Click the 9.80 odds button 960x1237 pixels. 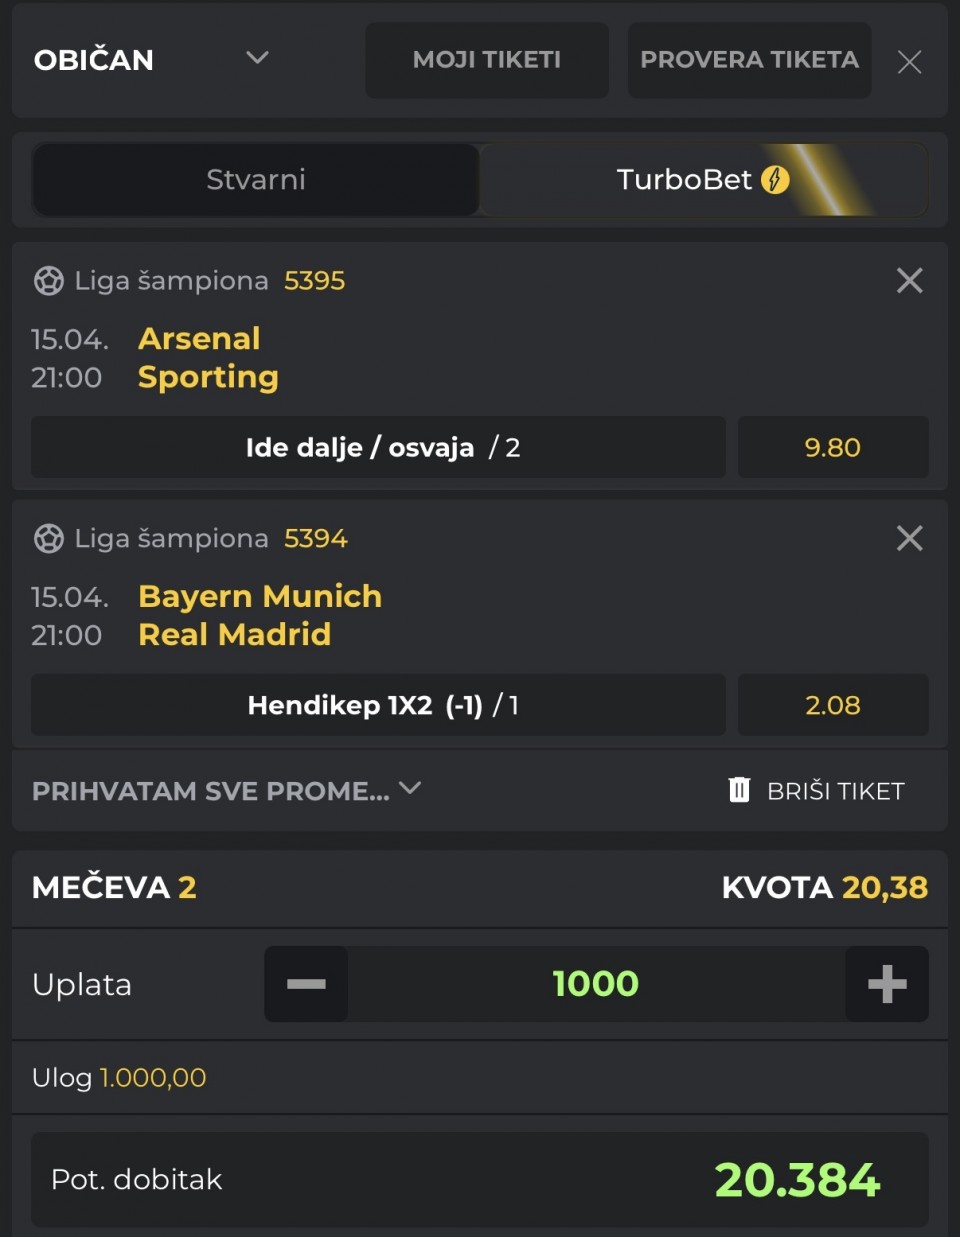[x=832, y=447]
